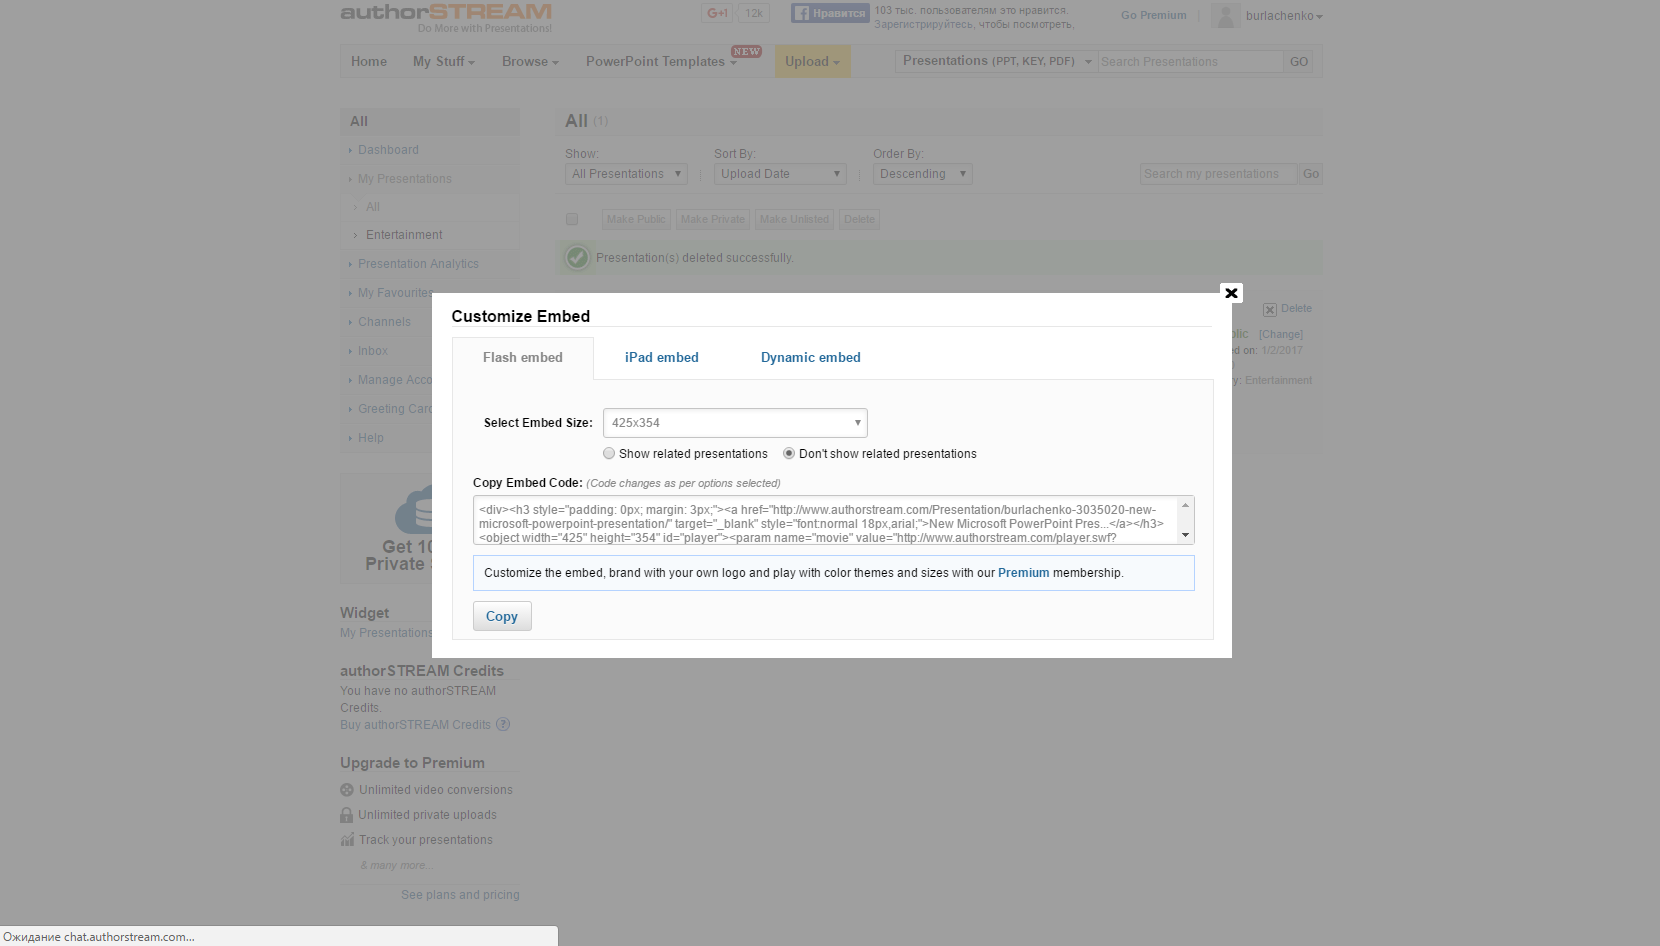The image size is (1660, 946).
Task: Focus the Search my presentations field
Action: (1218, 174)
